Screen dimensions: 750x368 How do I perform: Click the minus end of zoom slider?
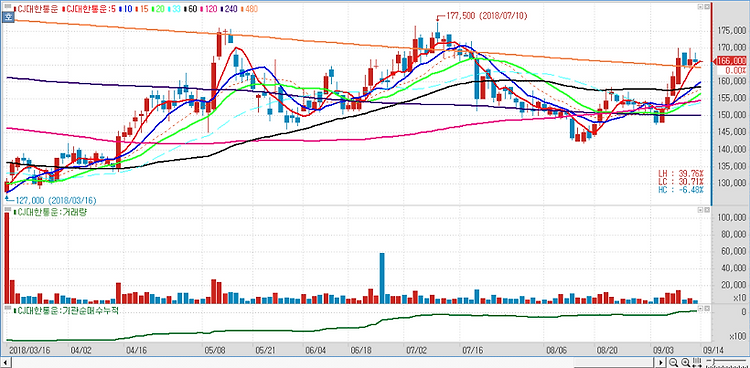pos(708,360)
